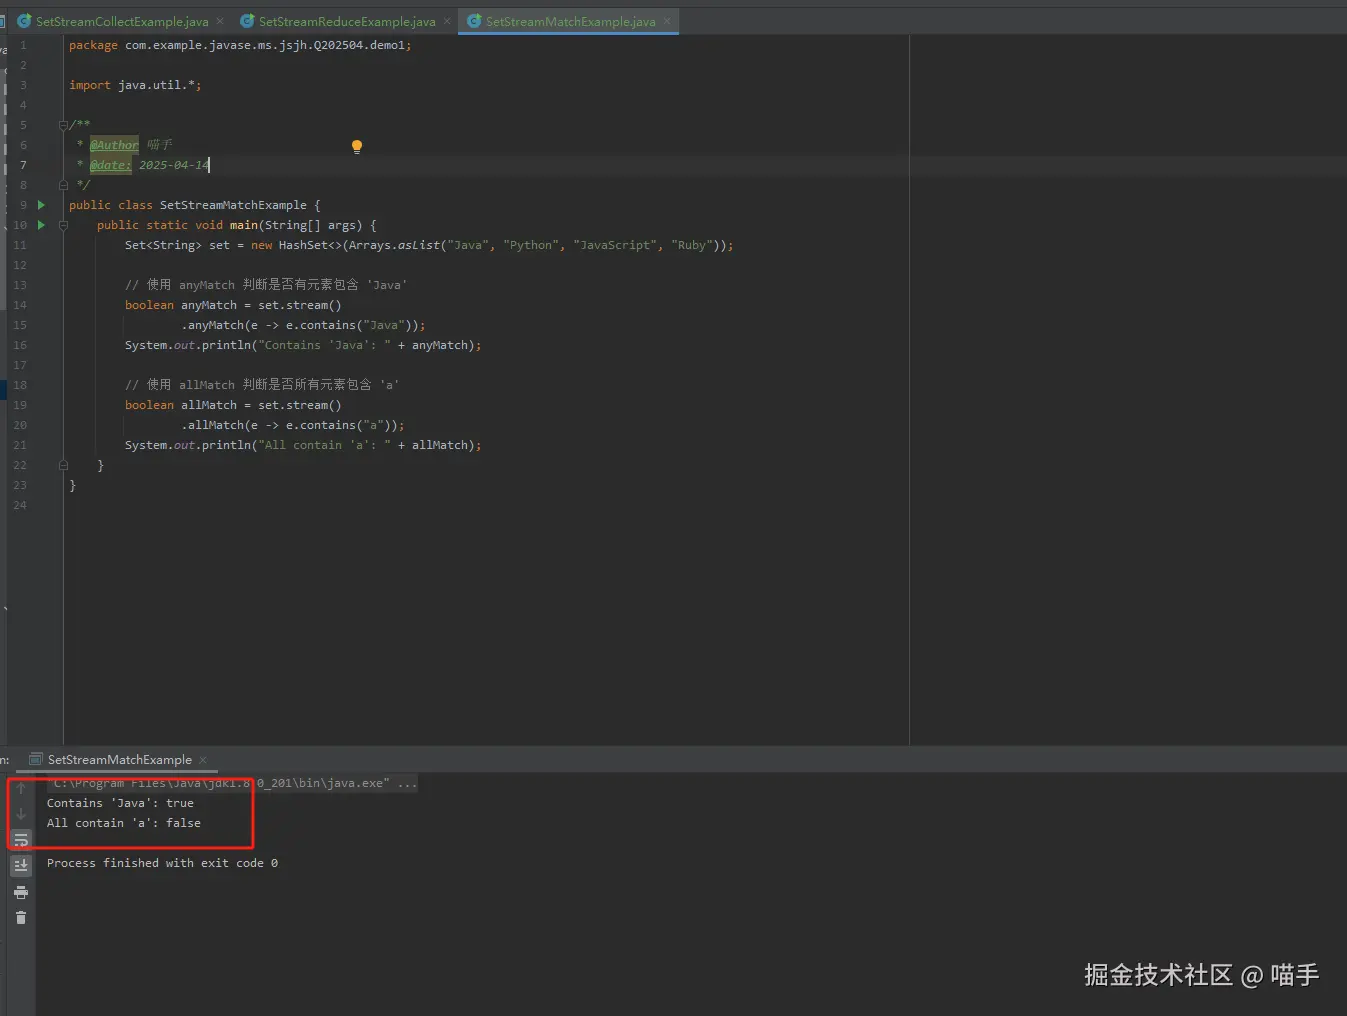Select the SetStreamMatchExample run tab
The image size is (1347, 1016).
(120, 760)
